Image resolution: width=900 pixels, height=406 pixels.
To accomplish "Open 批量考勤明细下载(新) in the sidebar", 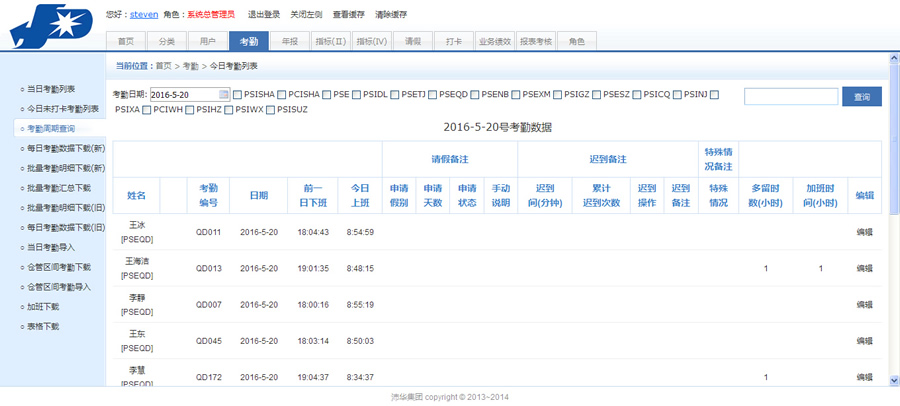I will [66, 168].
